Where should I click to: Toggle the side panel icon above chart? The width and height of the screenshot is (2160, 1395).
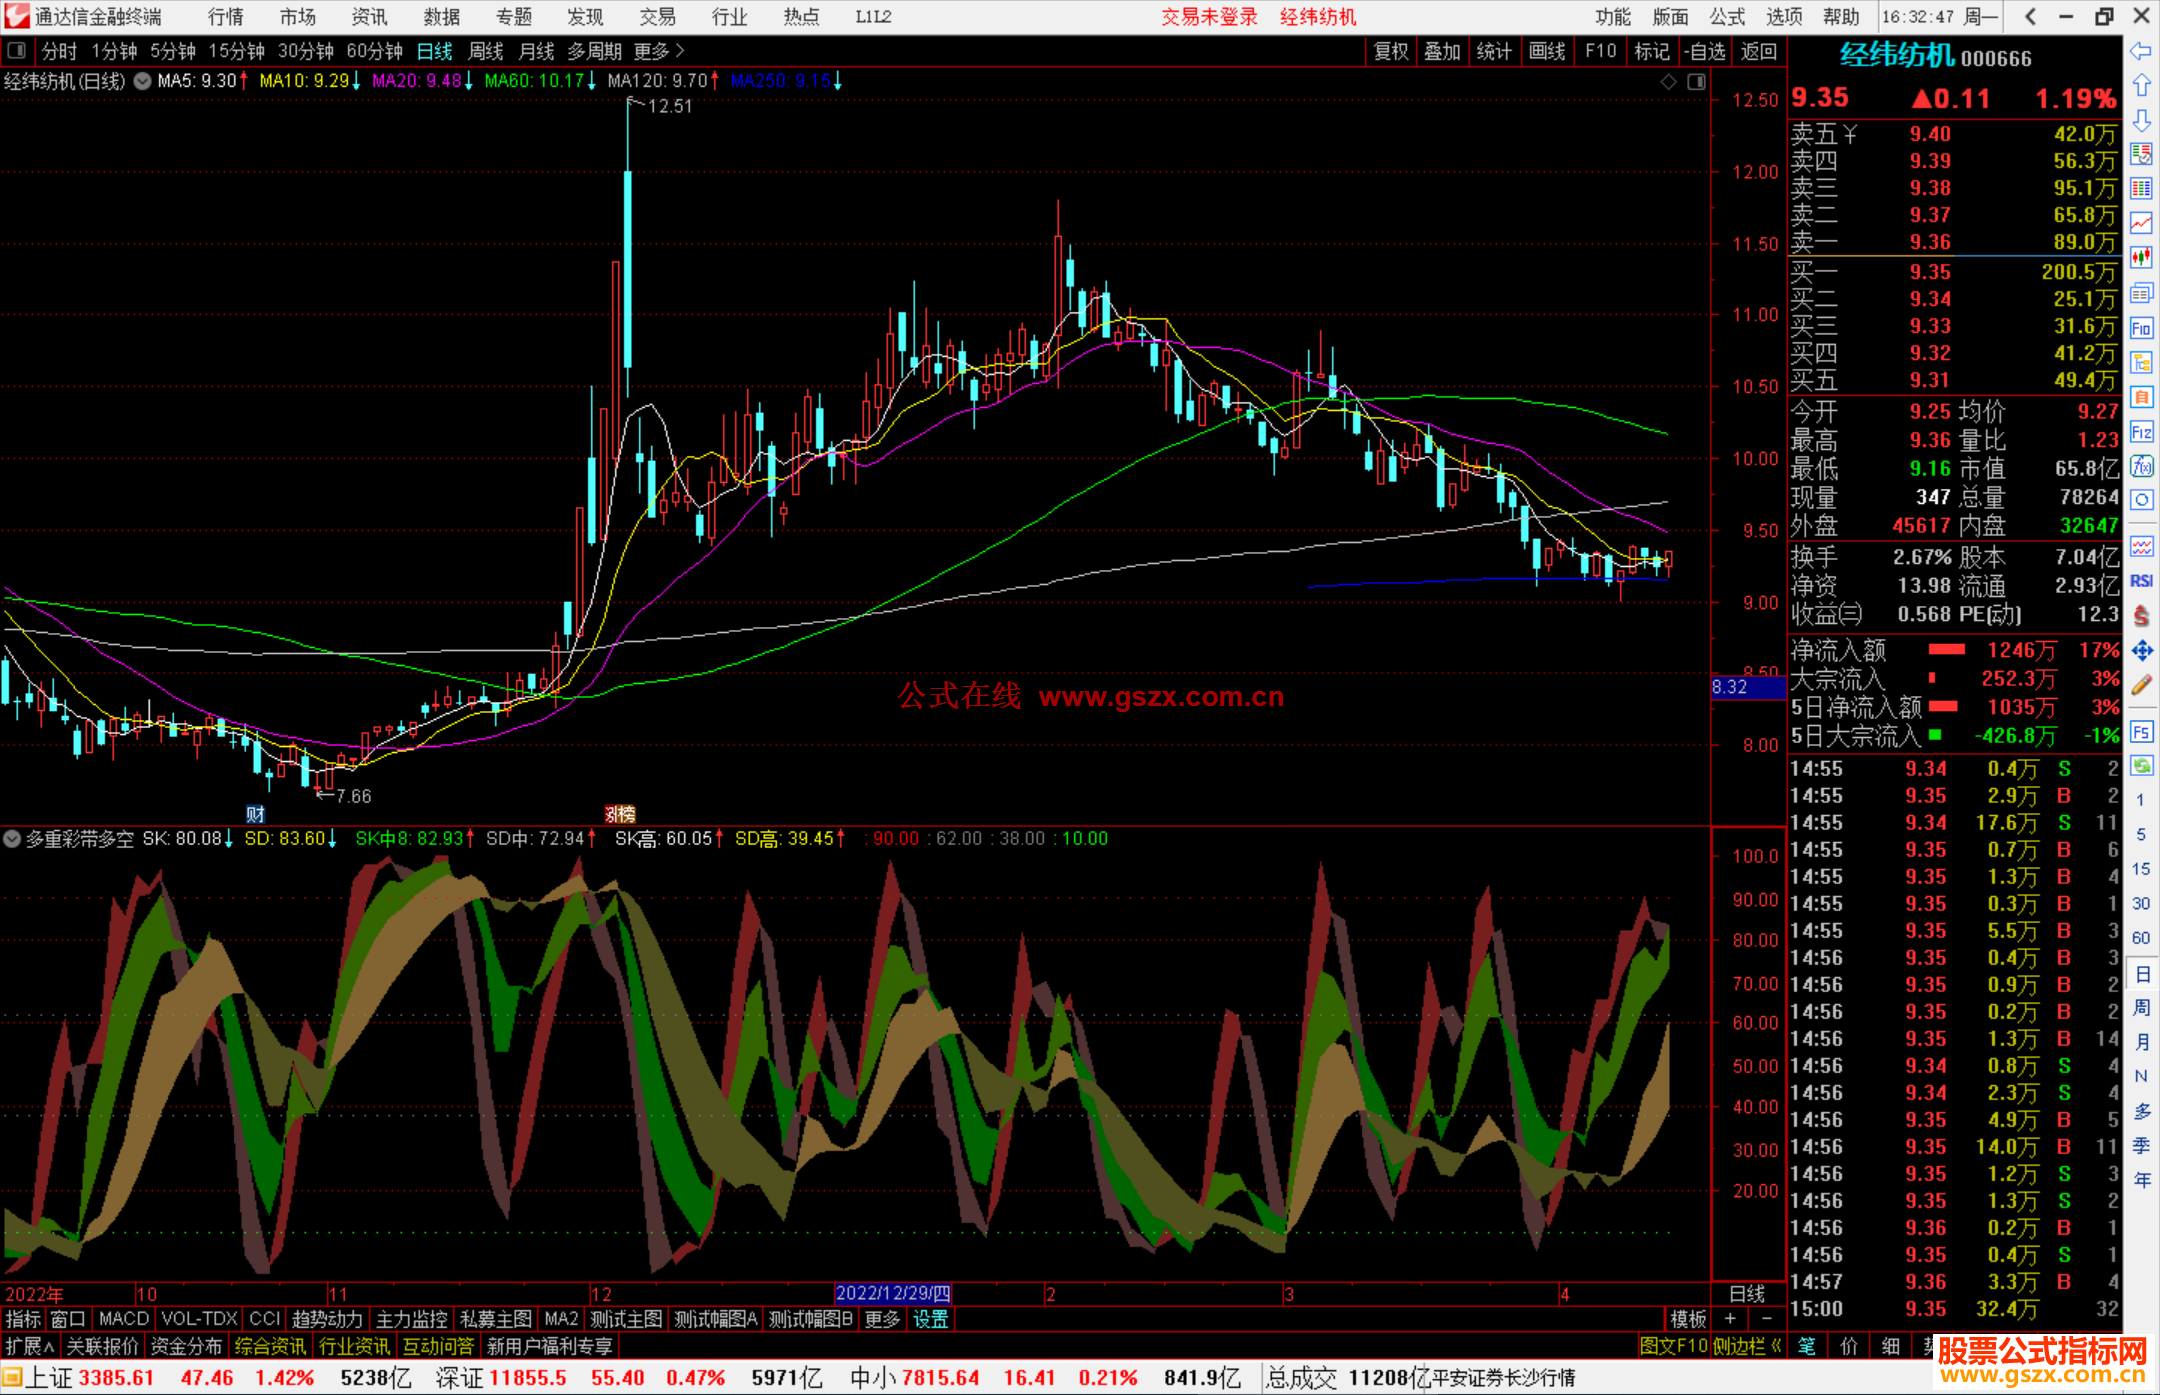coord(1696,82)
